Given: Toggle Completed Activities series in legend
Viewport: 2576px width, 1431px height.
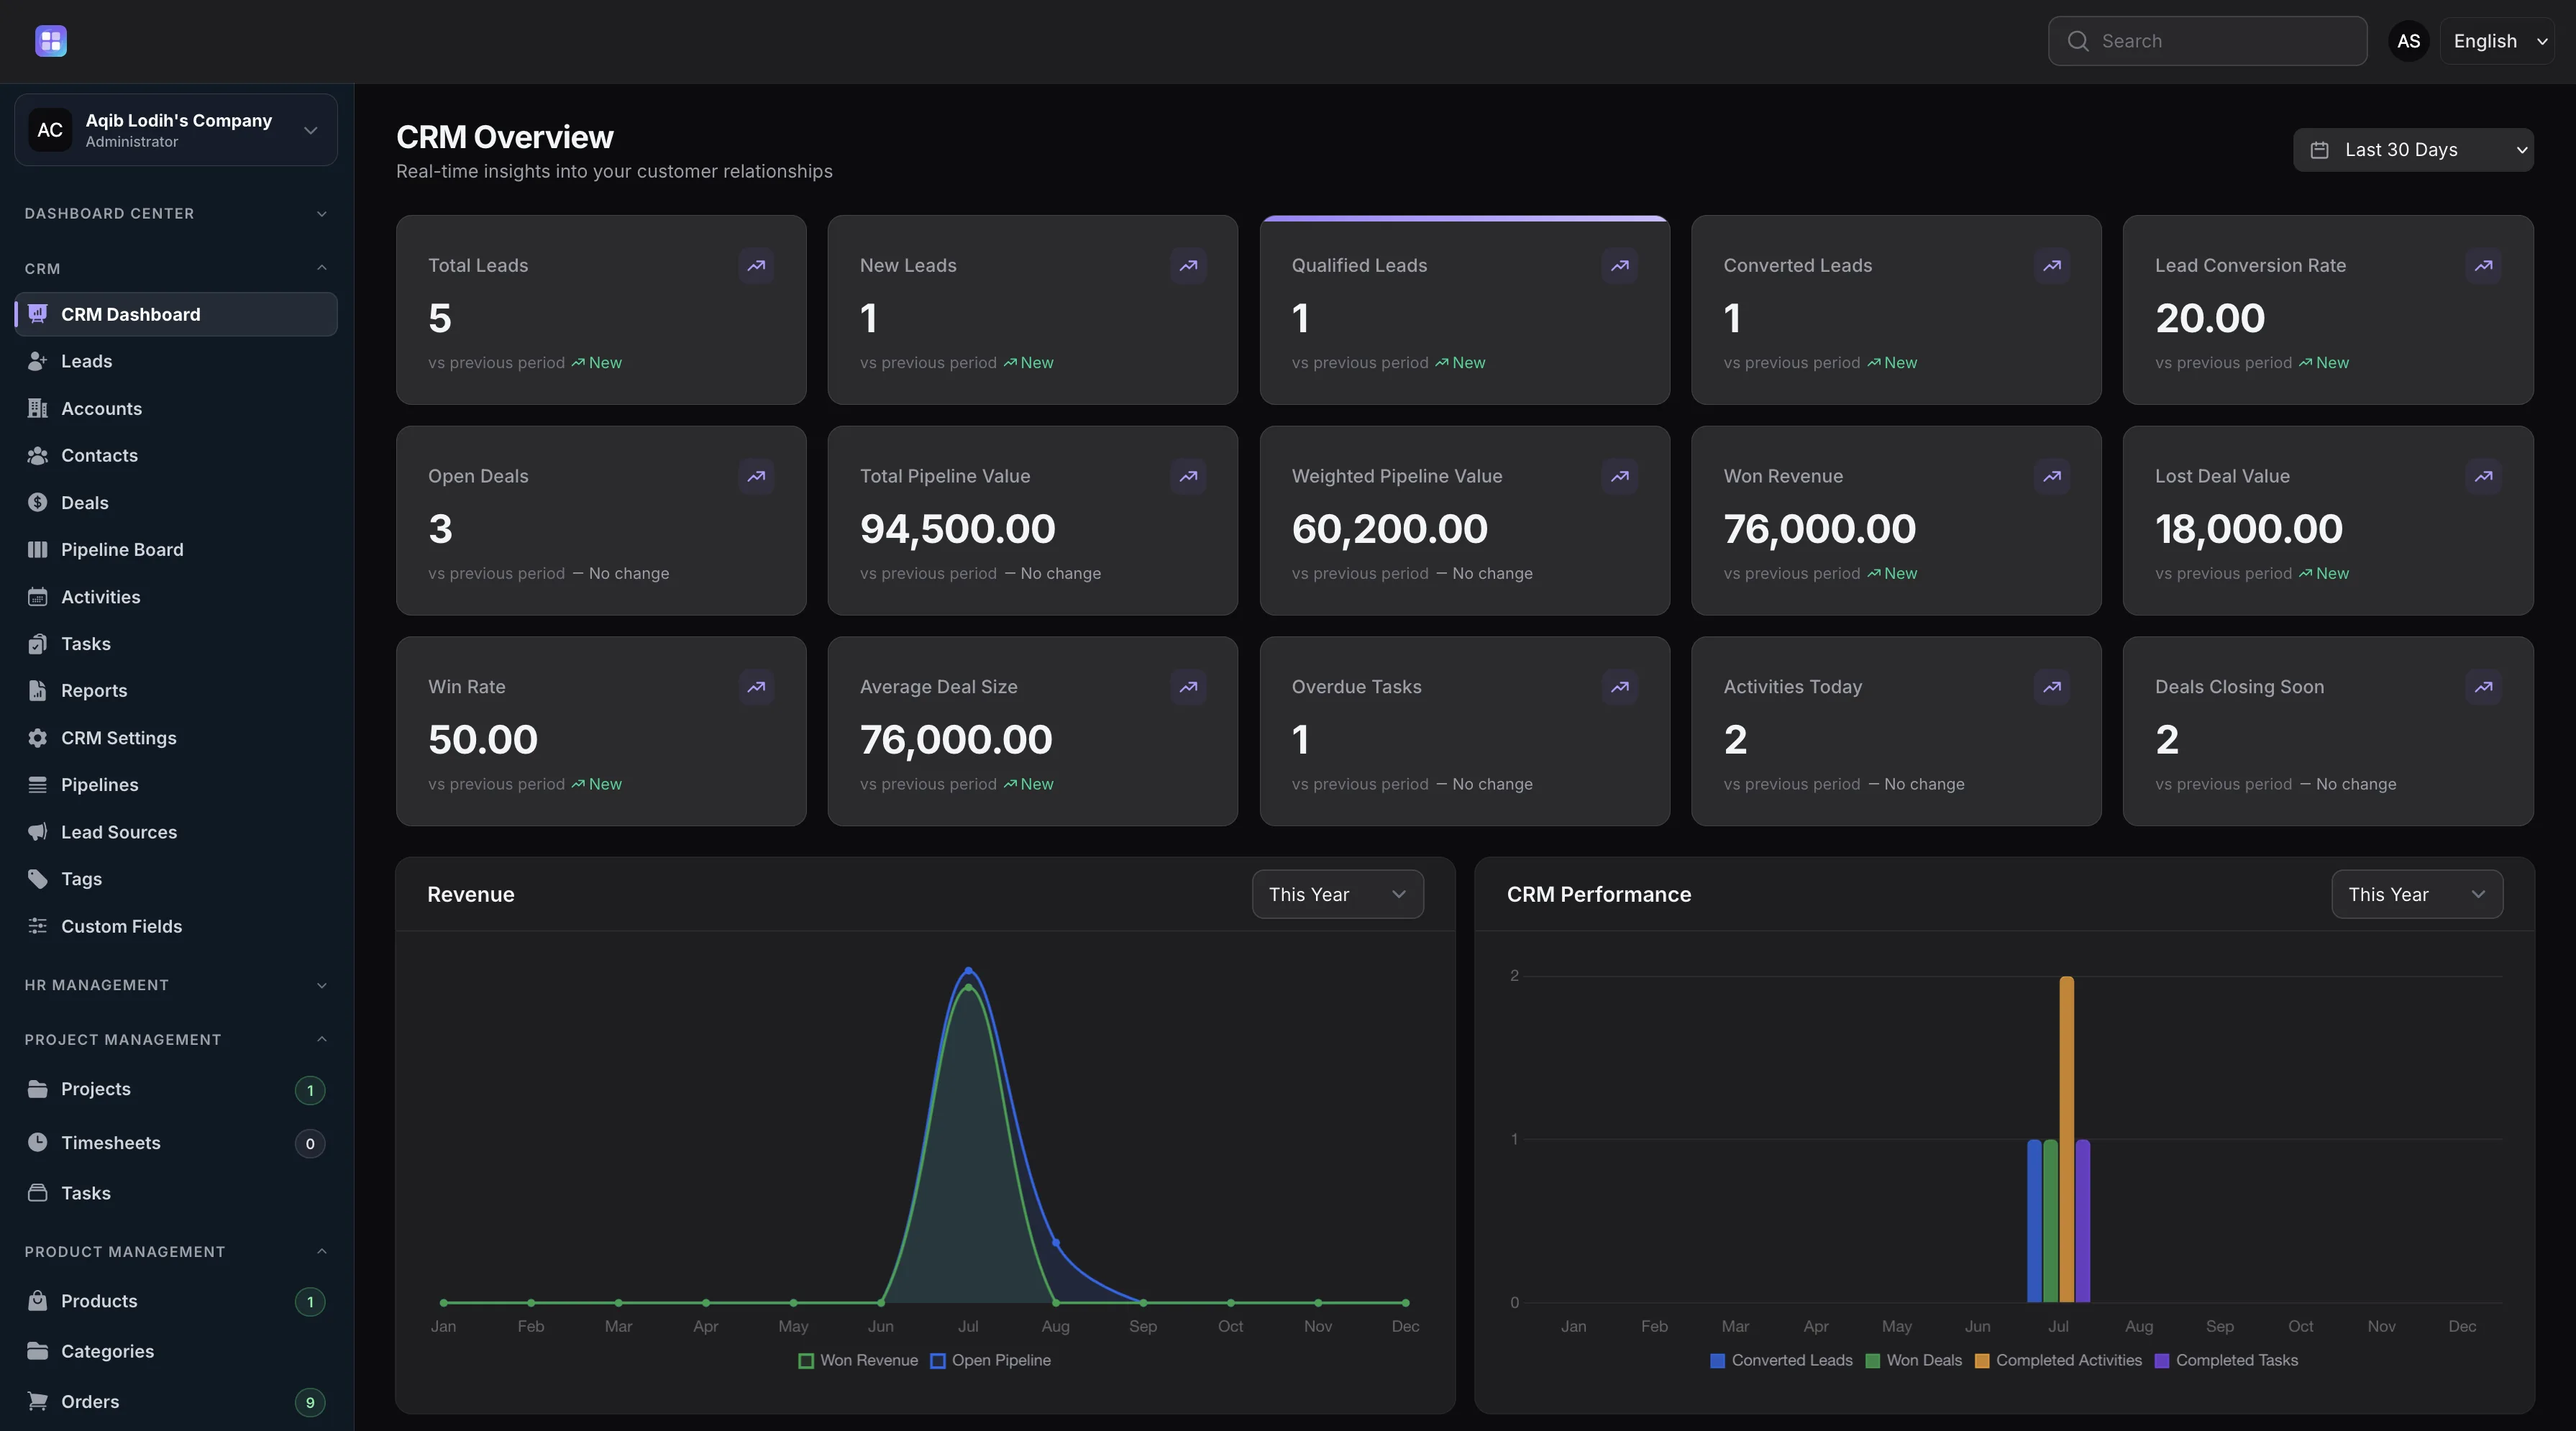Looking at the screenshot, I should click(x=2059, y=1360).
